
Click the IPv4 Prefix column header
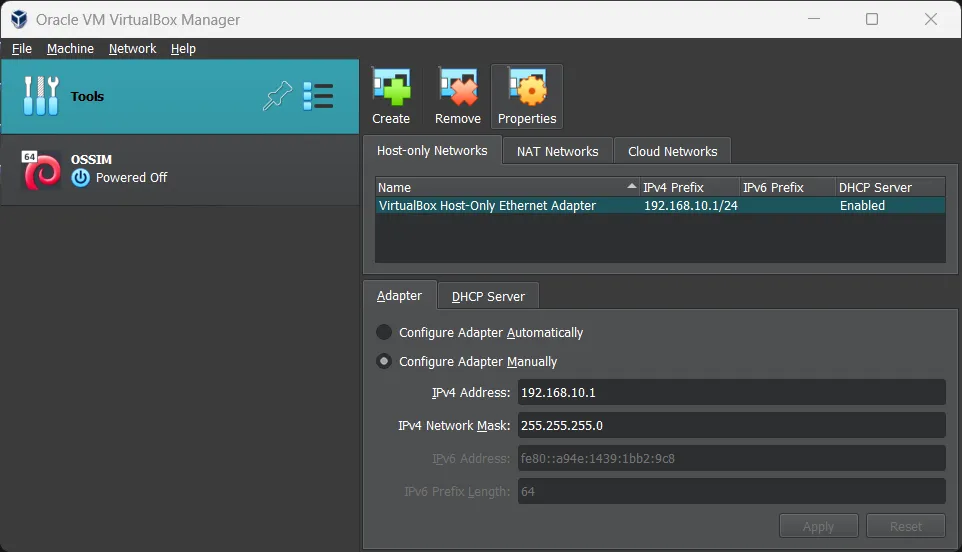coord(690,187)
